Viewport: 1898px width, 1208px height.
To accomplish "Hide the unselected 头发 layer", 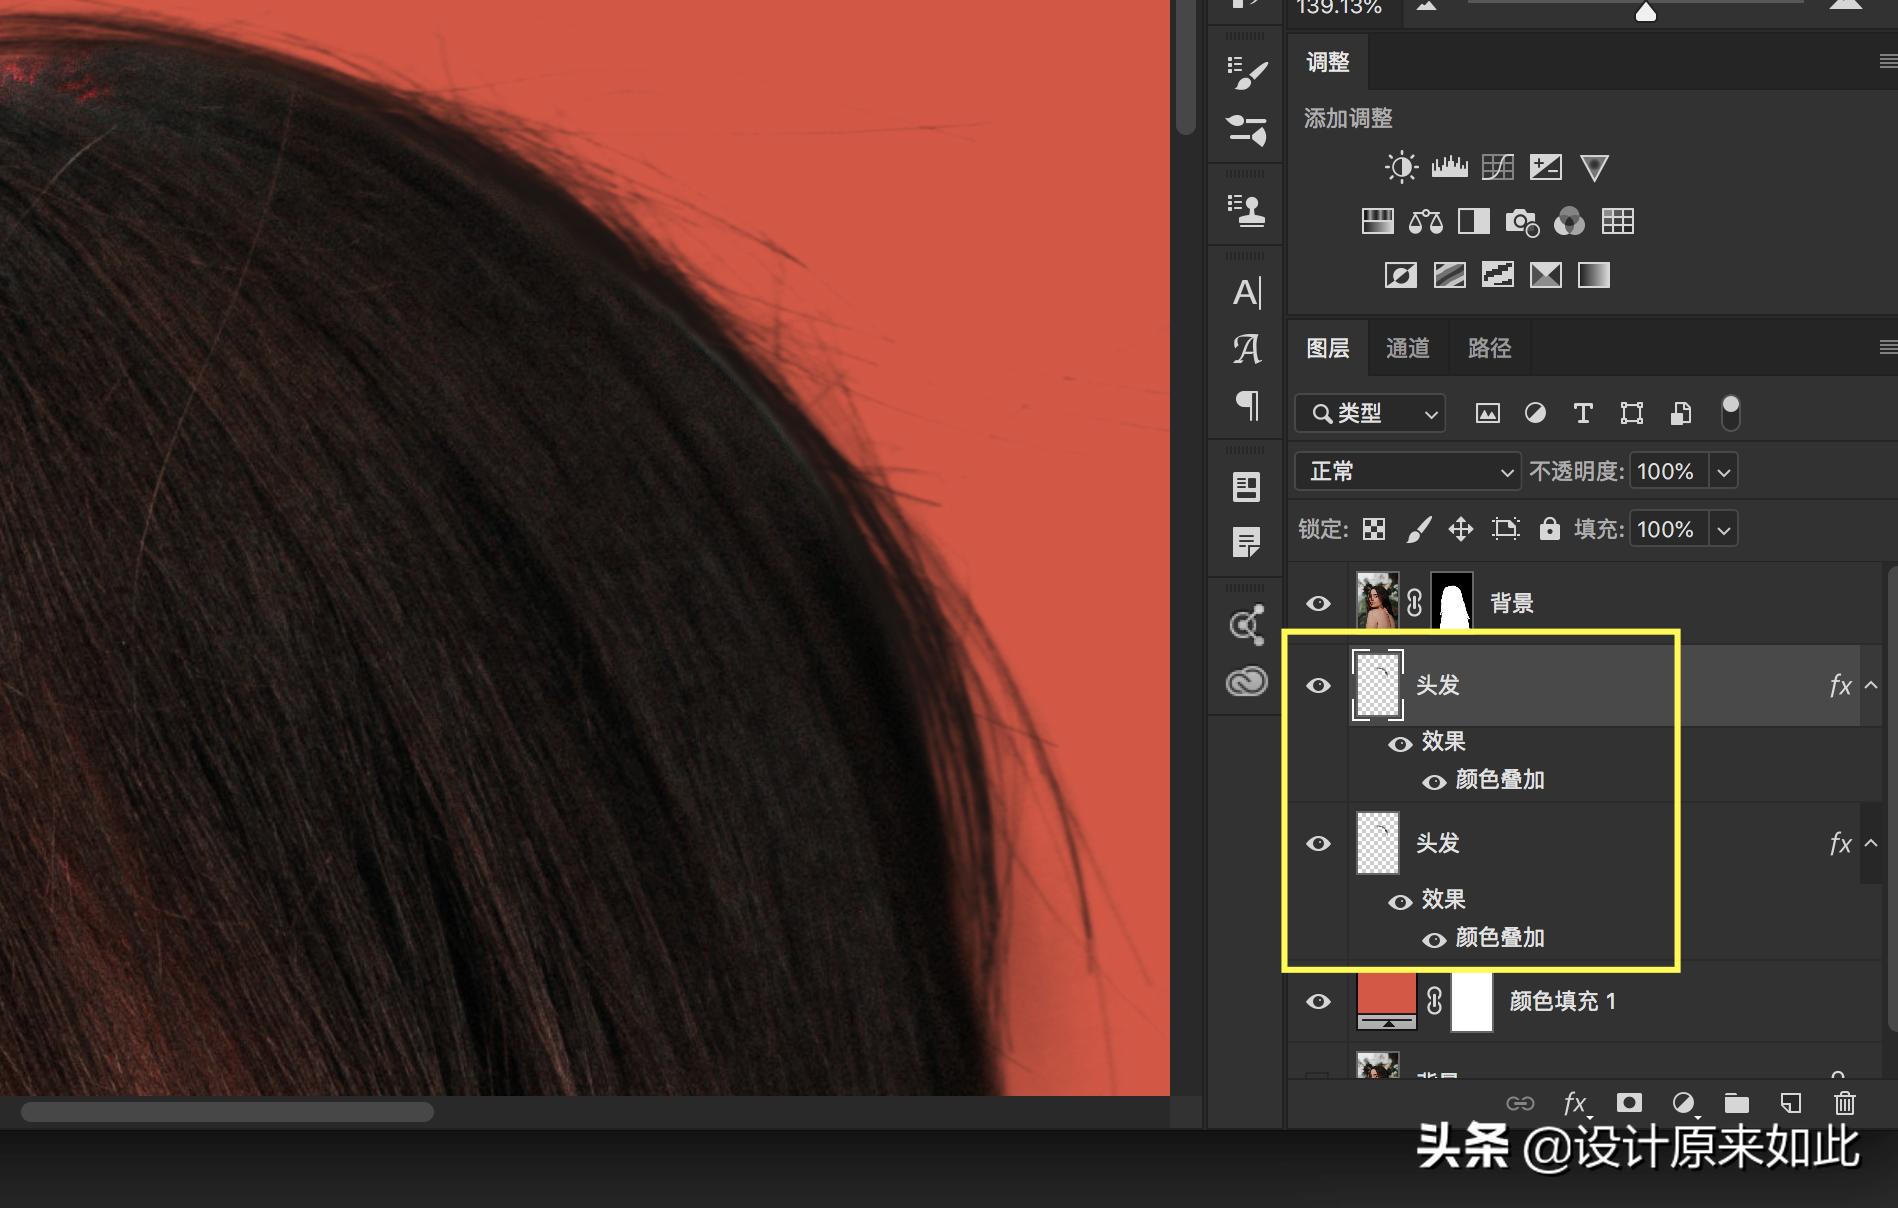I will [1319, 843].
